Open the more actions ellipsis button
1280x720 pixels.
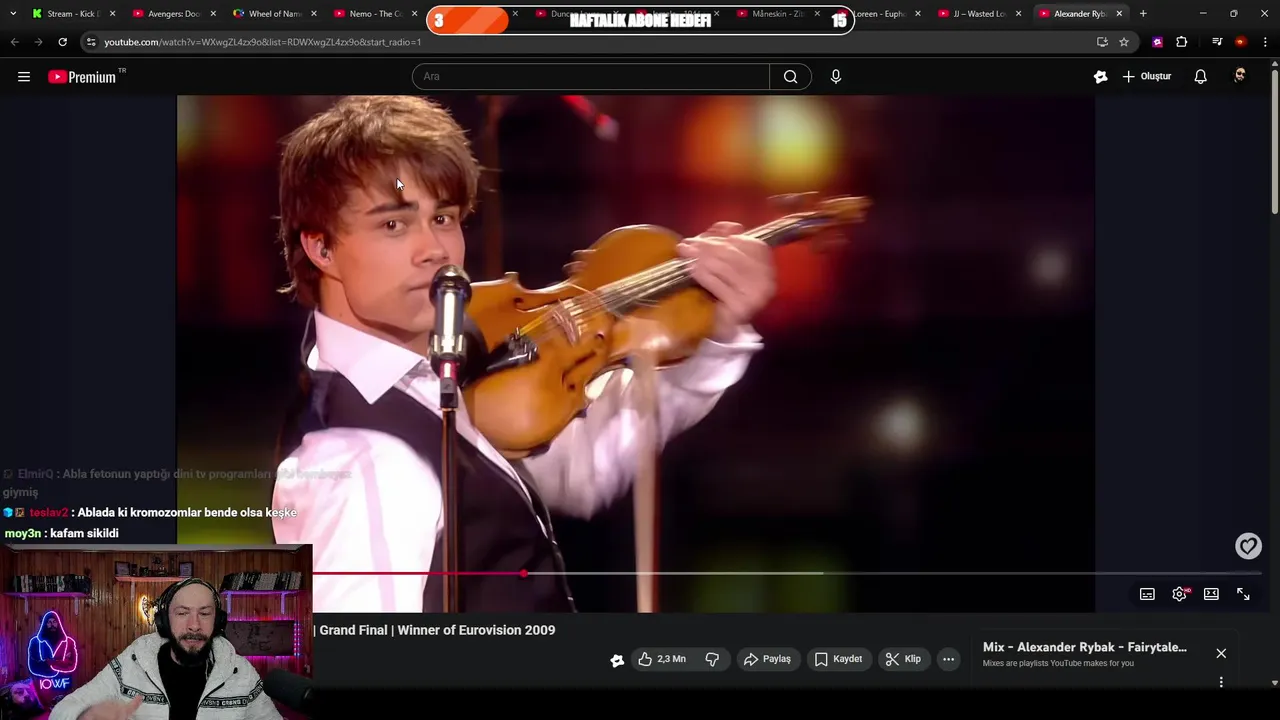(x=948, y=659)
